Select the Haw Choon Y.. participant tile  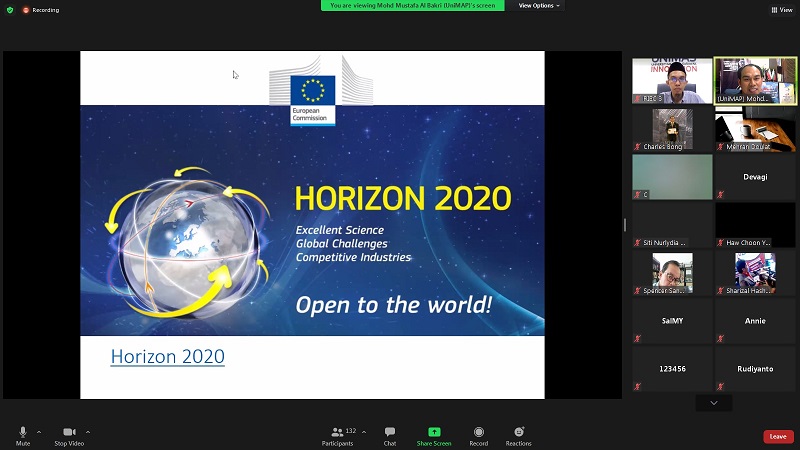pos(755,225)
